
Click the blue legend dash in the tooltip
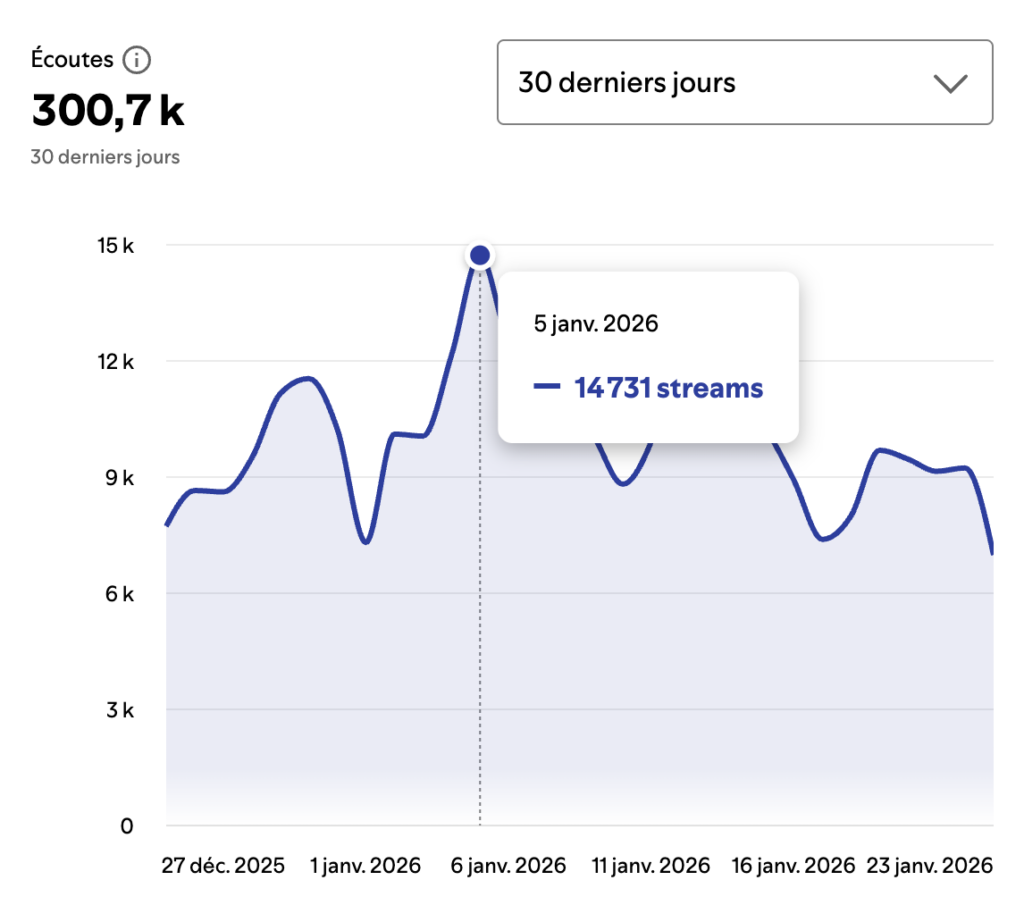coord(547,388)
